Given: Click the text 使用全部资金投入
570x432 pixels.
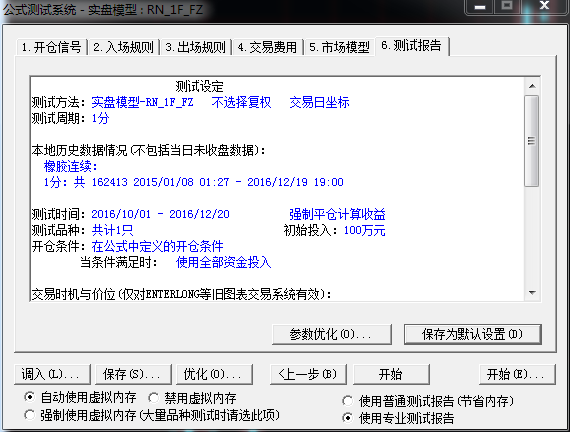Looking at the screenshot, I should click(224, 262).
